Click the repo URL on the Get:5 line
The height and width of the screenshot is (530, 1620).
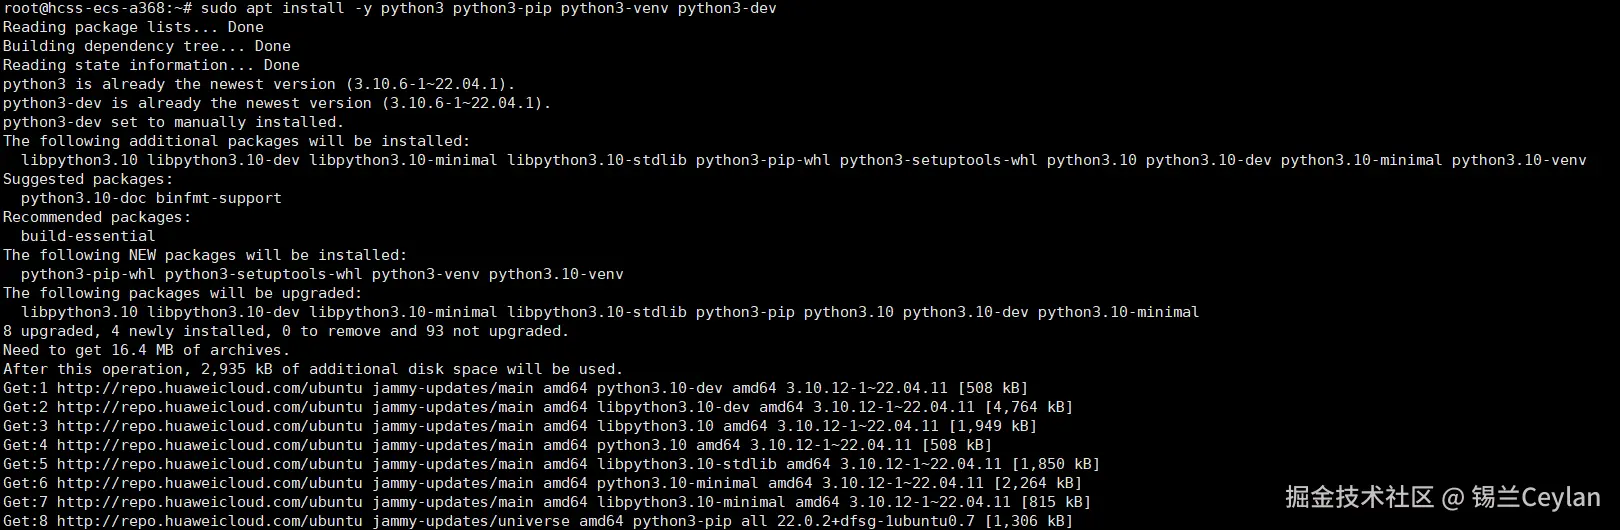(x=209, y=464)
